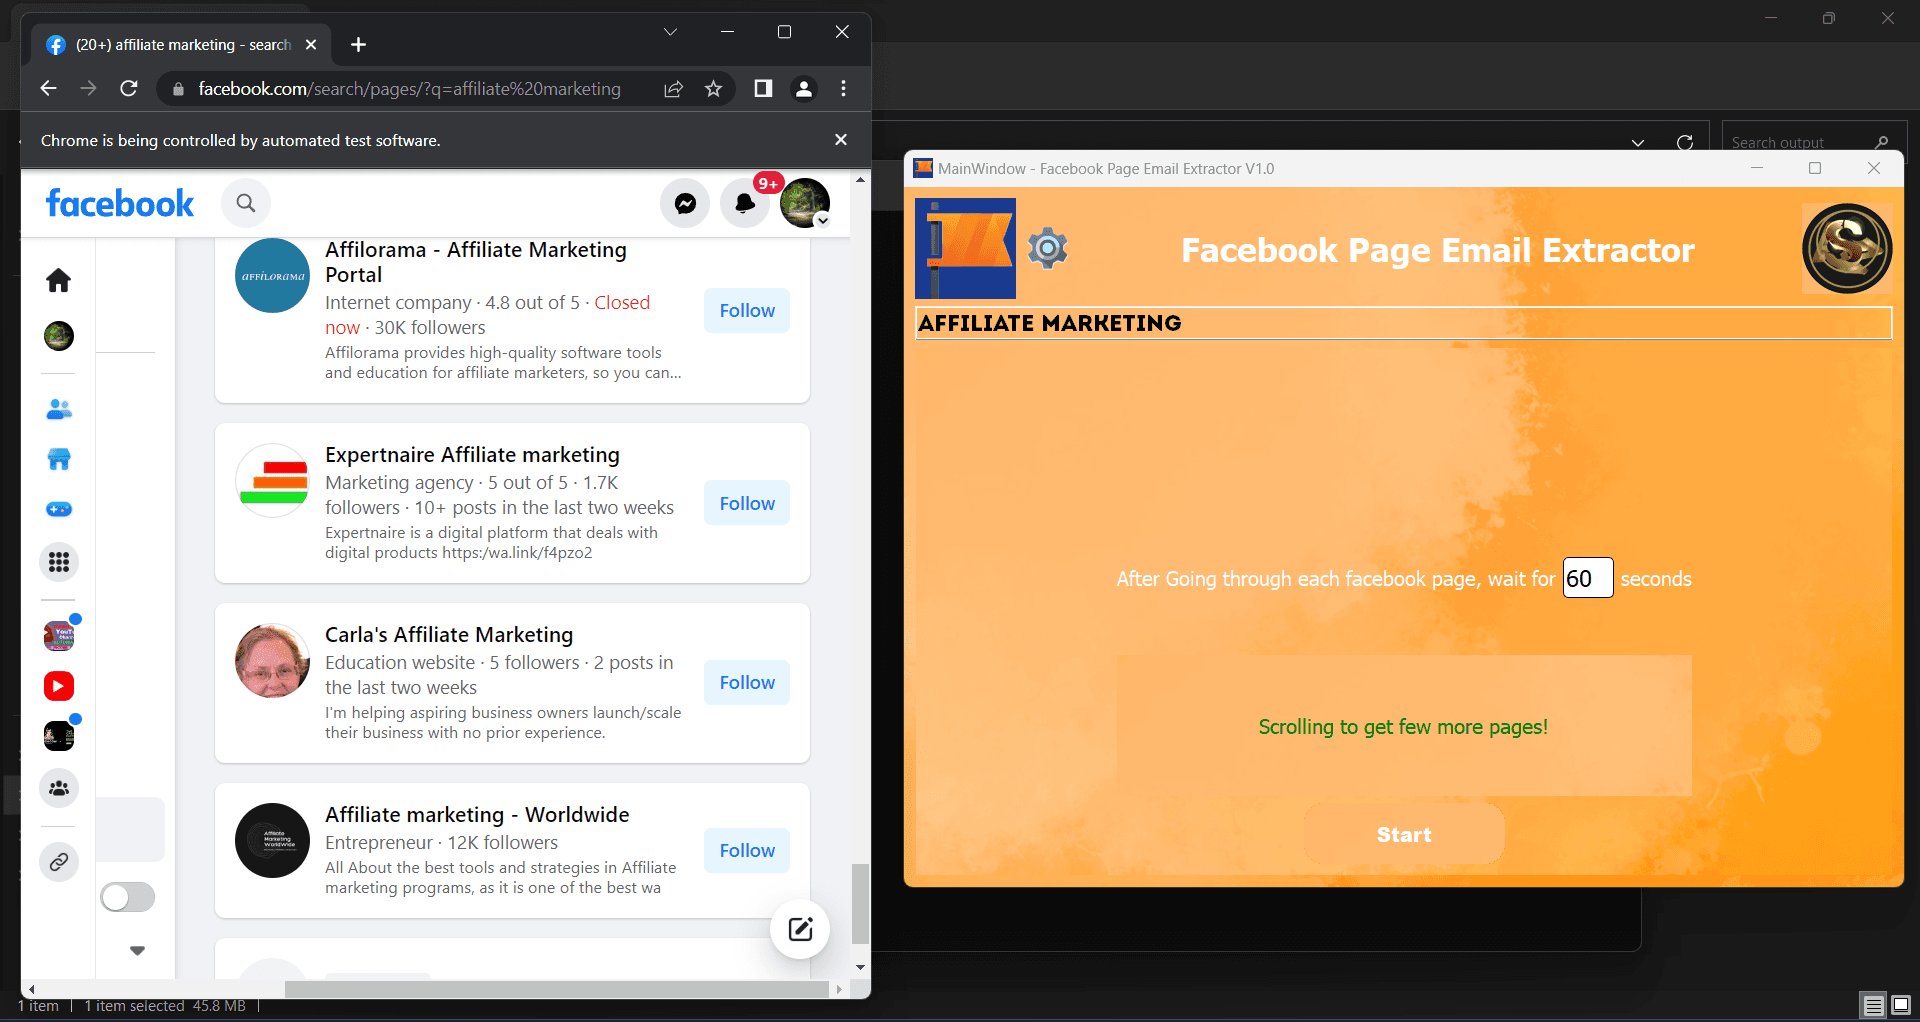Open Expertnaire Affiliate marketing page title
Image resolution: width=1920 pixels, height=1022 pixels.
tap(472, 455)
